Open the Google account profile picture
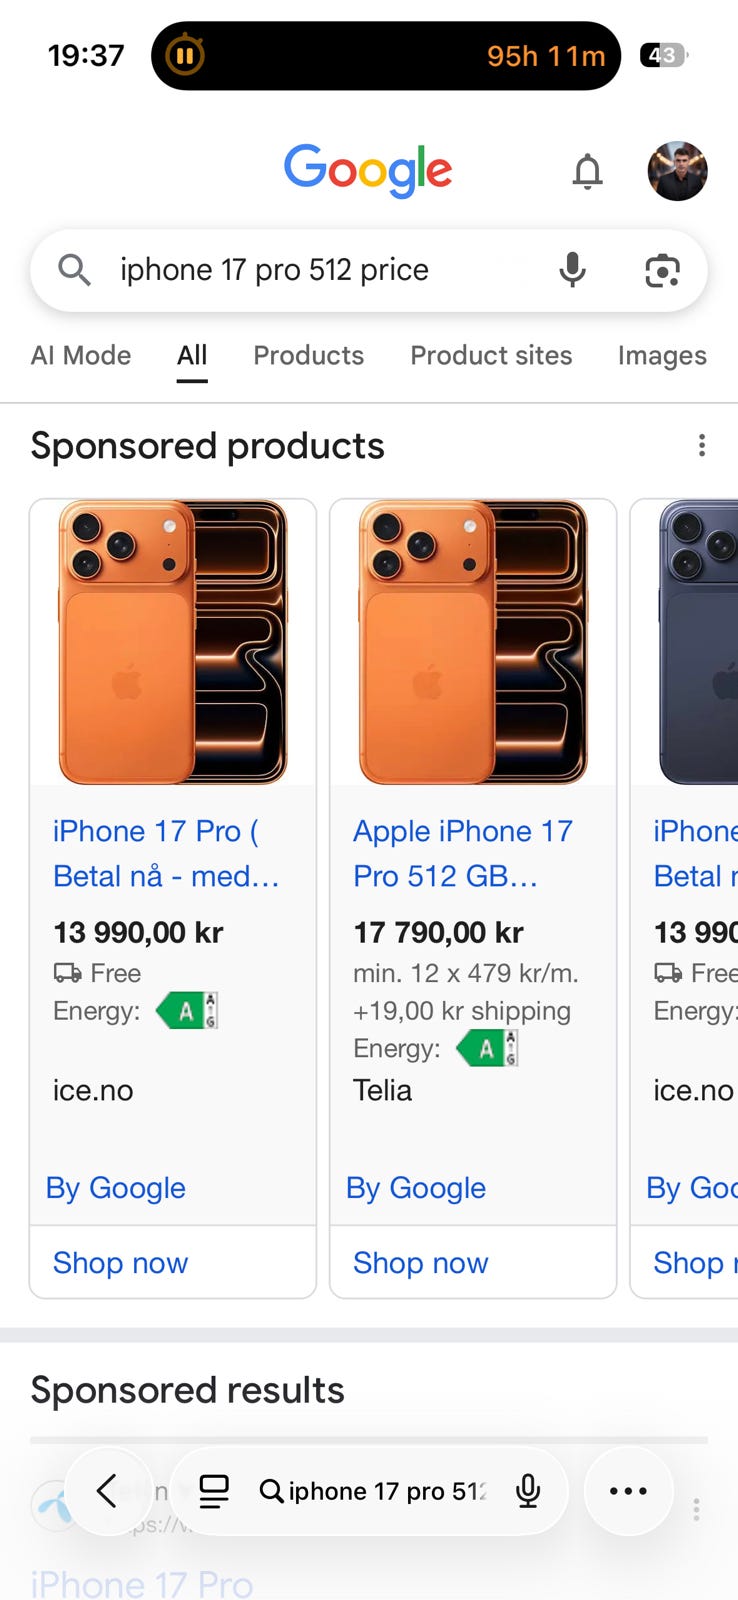Viewport: 738px width, 1600px height. pyautogui.click(x=677, y=171)
